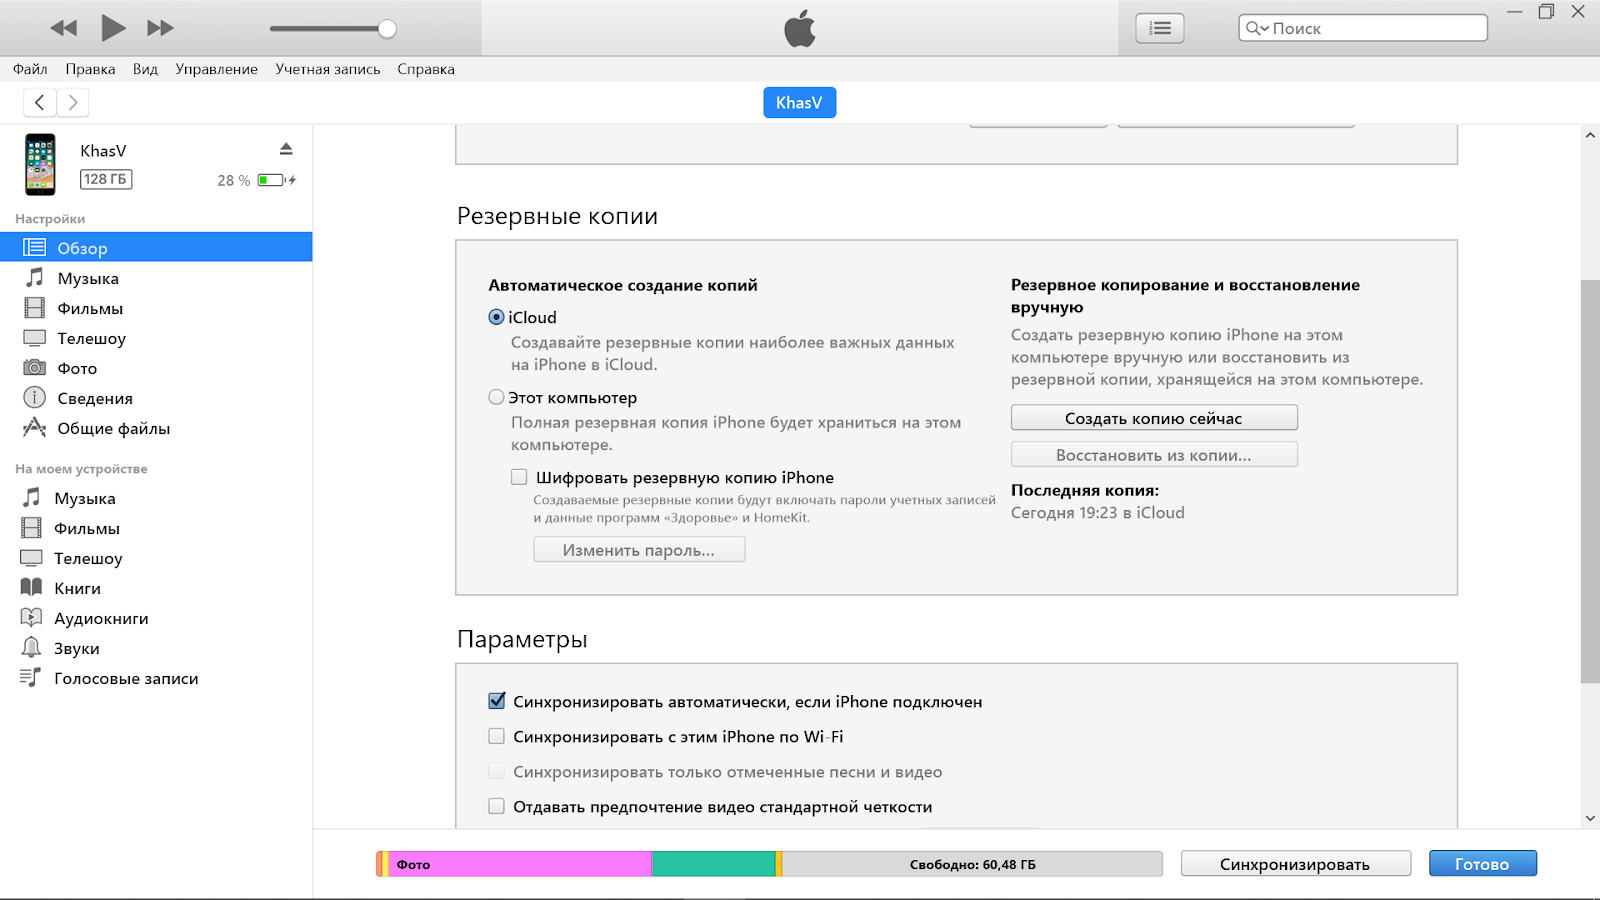
Task: Click the rewind playback button
Action: [64, 28]
